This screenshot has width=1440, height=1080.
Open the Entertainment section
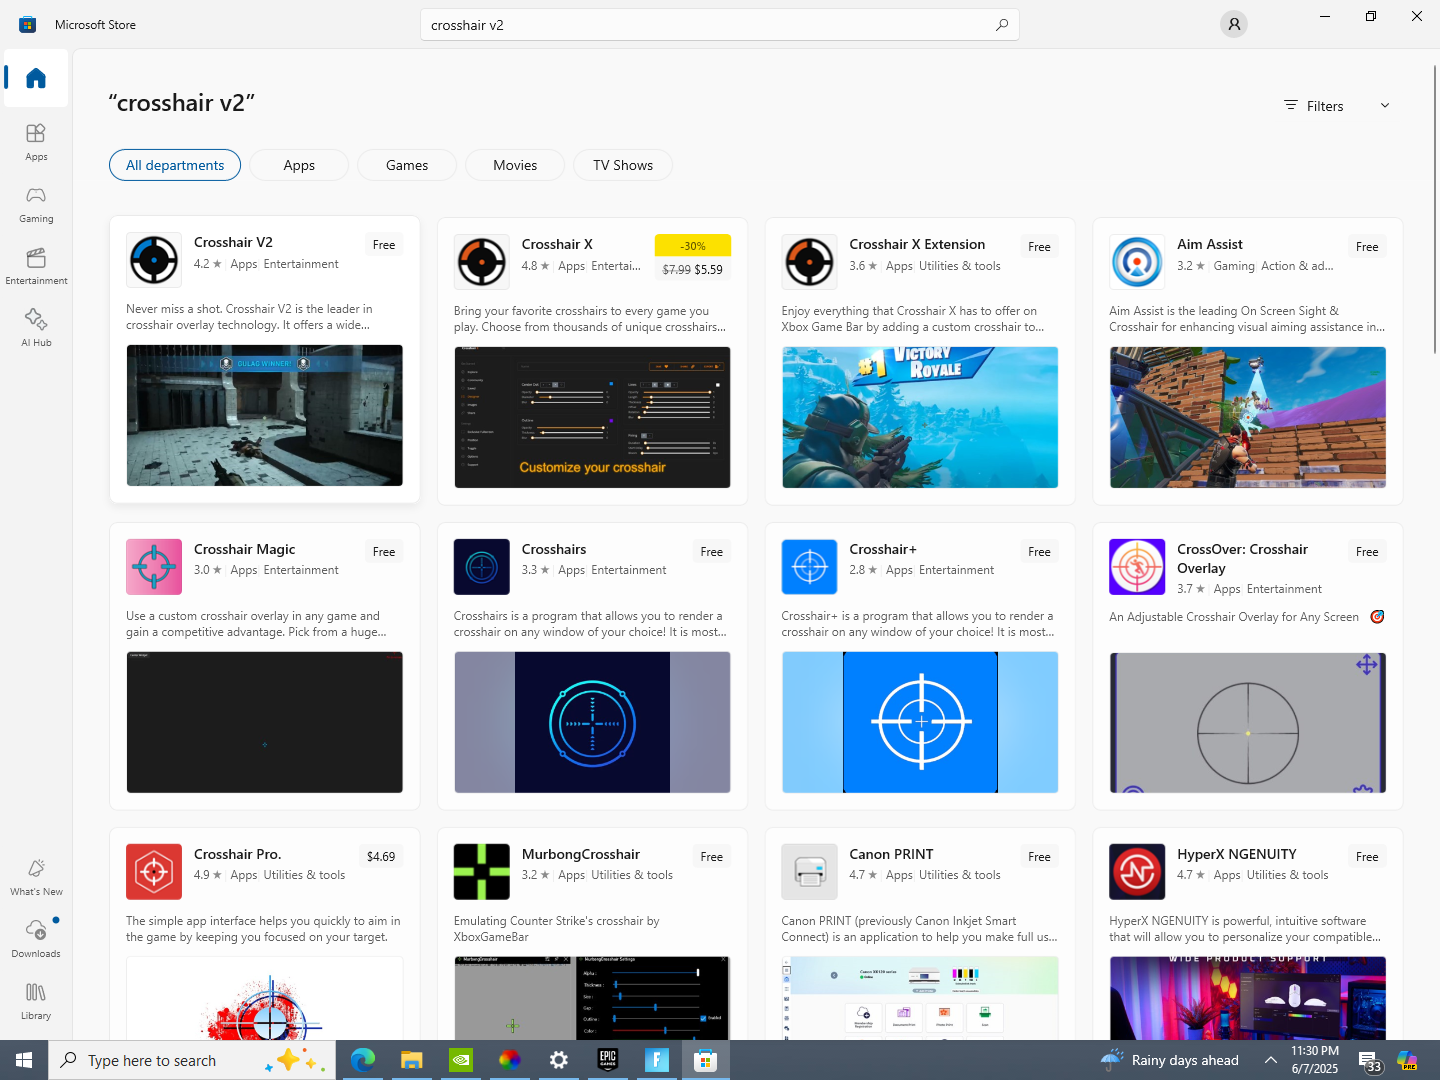[36, 266]
